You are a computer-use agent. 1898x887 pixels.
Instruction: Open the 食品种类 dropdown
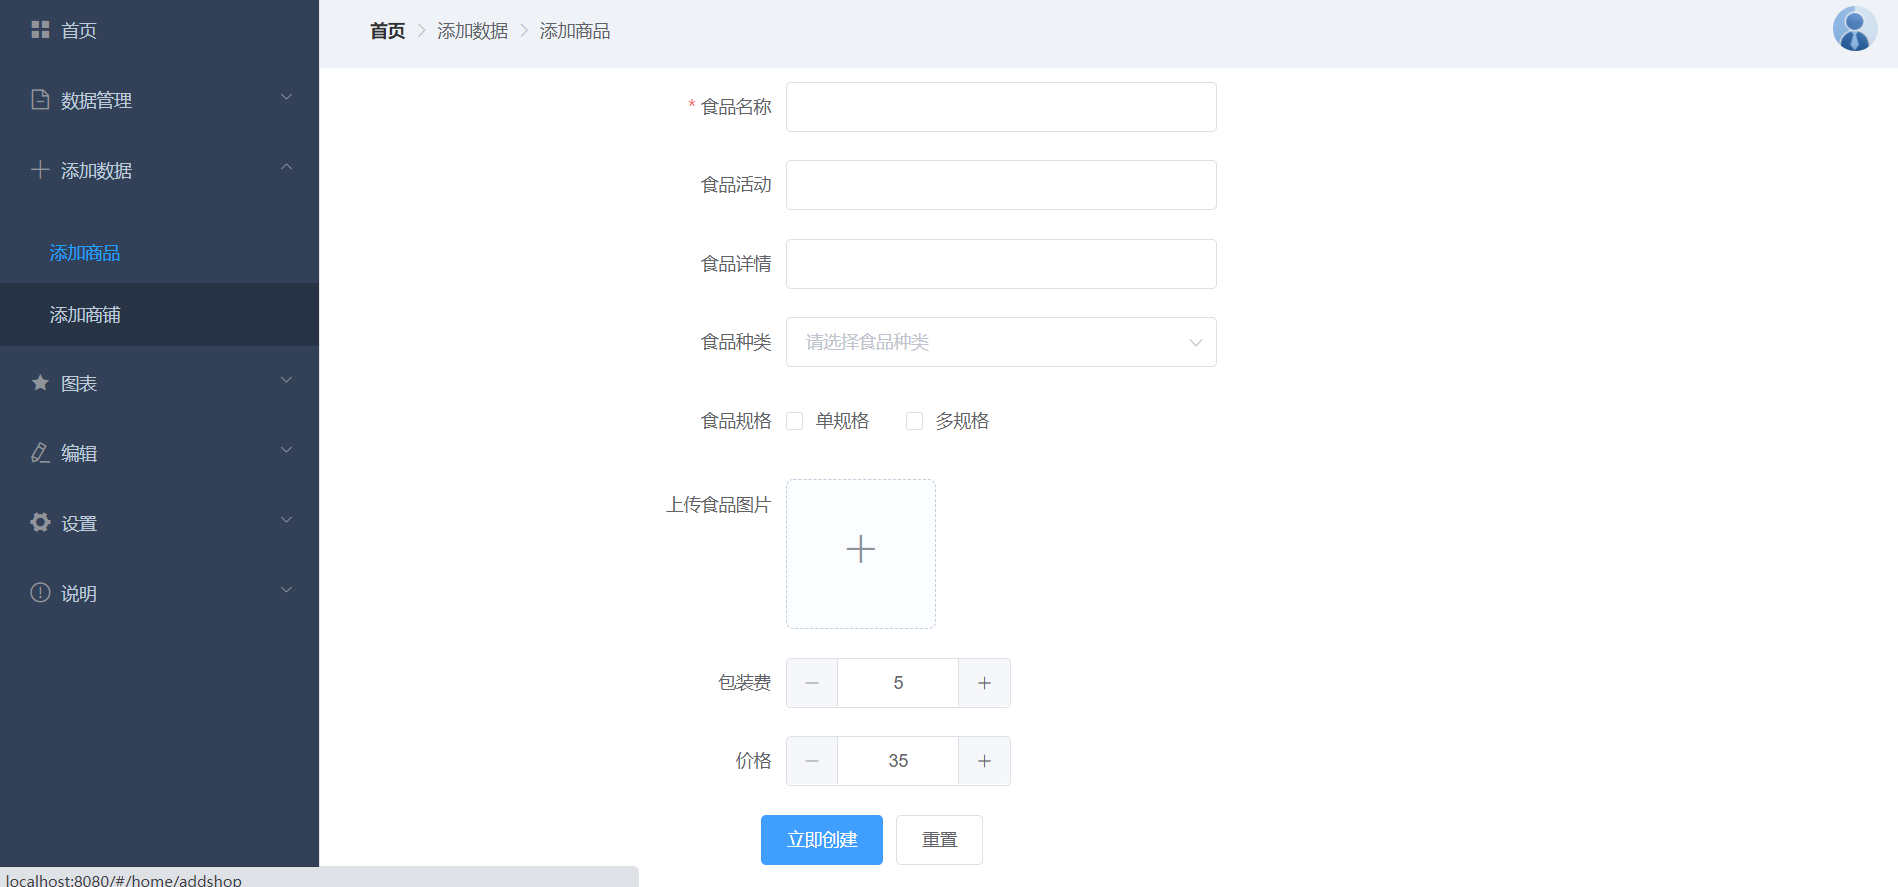[1001, 342]
